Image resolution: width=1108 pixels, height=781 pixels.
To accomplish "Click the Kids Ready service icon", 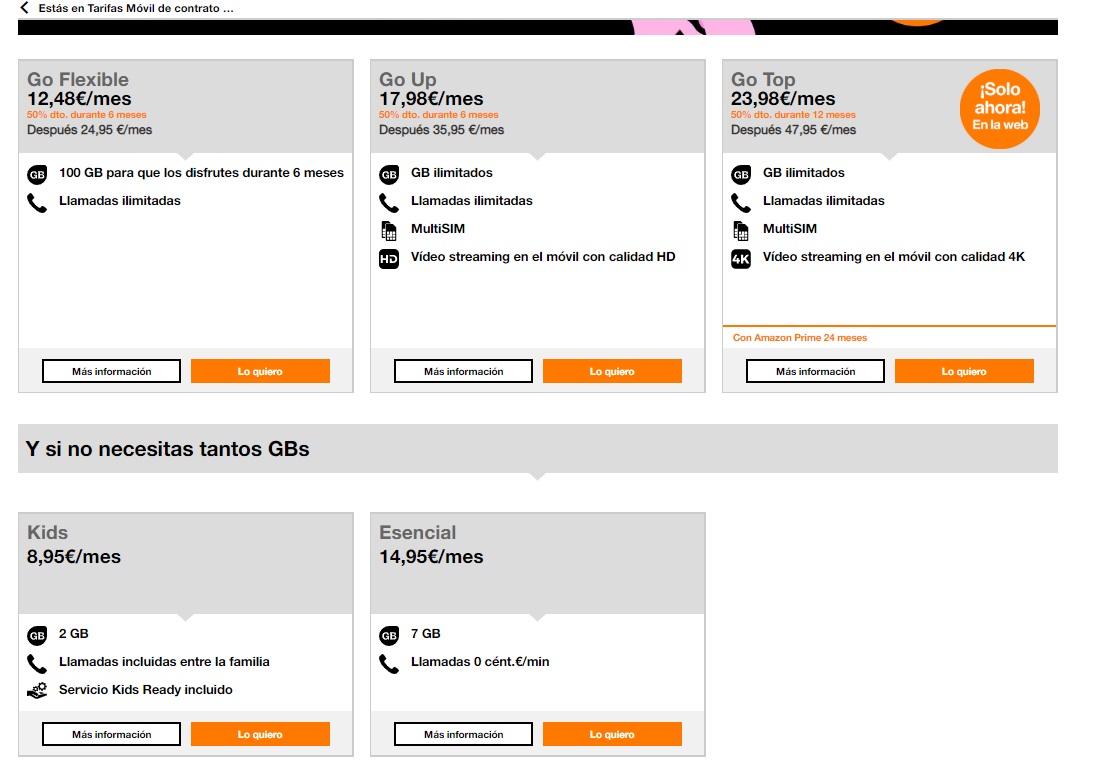I will 37,691.
